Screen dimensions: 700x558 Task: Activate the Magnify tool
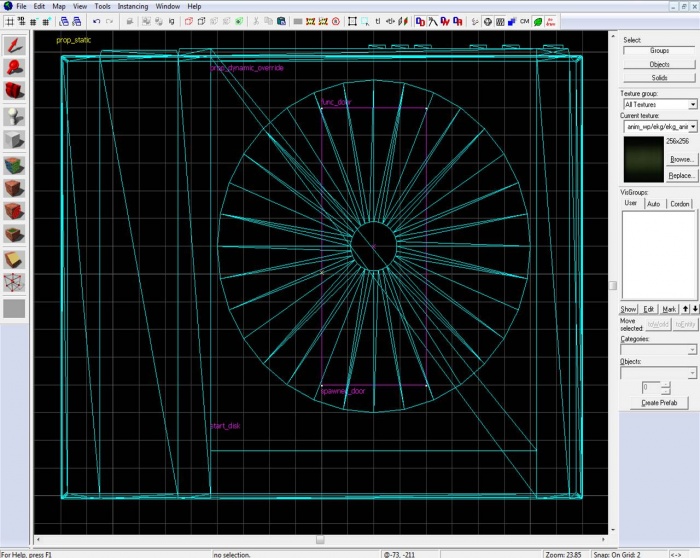[14, 68]
